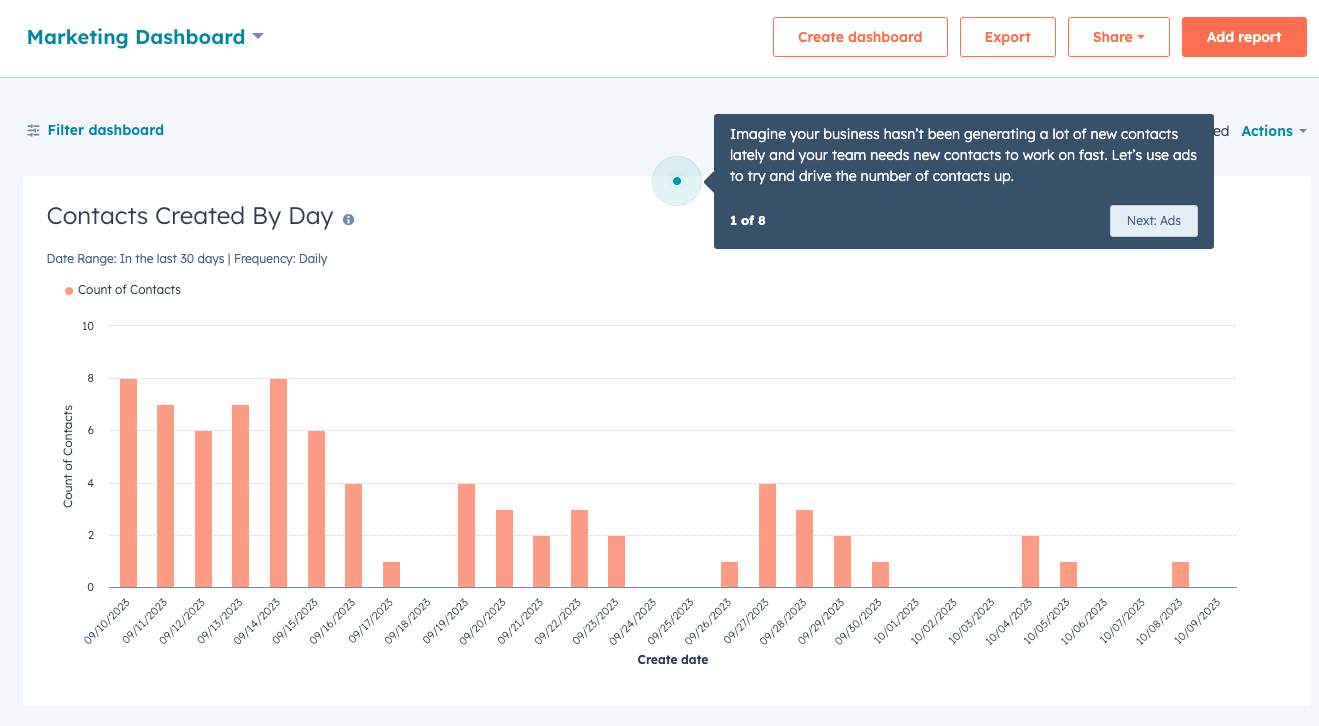Select the 10/04/2023 bar

click(1030, 561)
